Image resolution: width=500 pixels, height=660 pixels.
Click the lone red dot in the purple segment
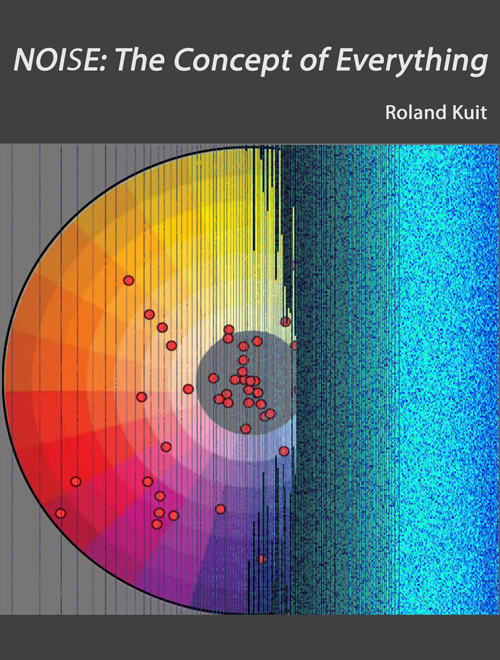[221, 509]
